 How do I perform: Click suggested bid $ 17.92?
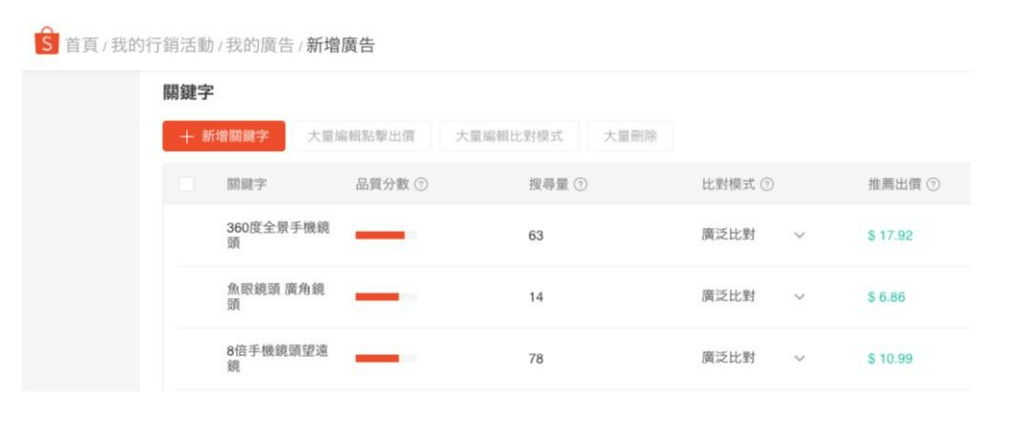890,235
